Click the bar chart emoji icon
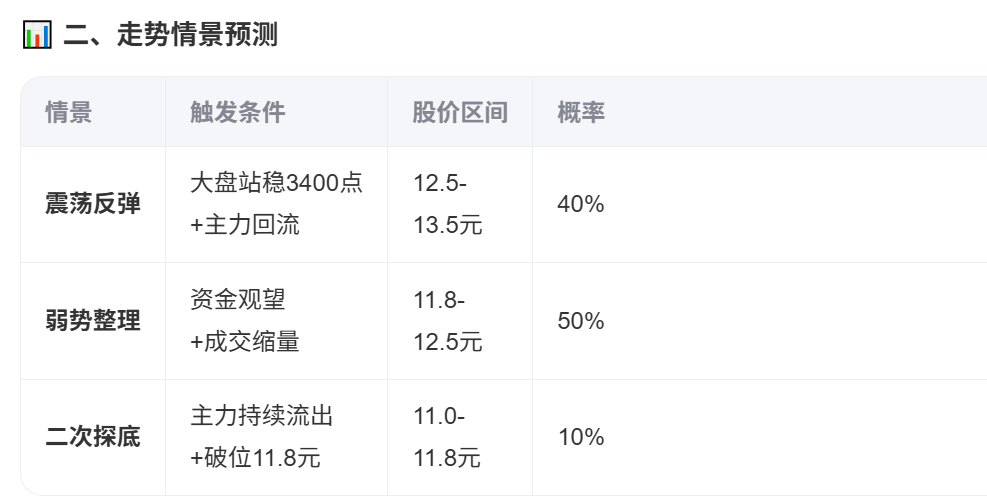The image size is (987, 504). tap(37, 35)
